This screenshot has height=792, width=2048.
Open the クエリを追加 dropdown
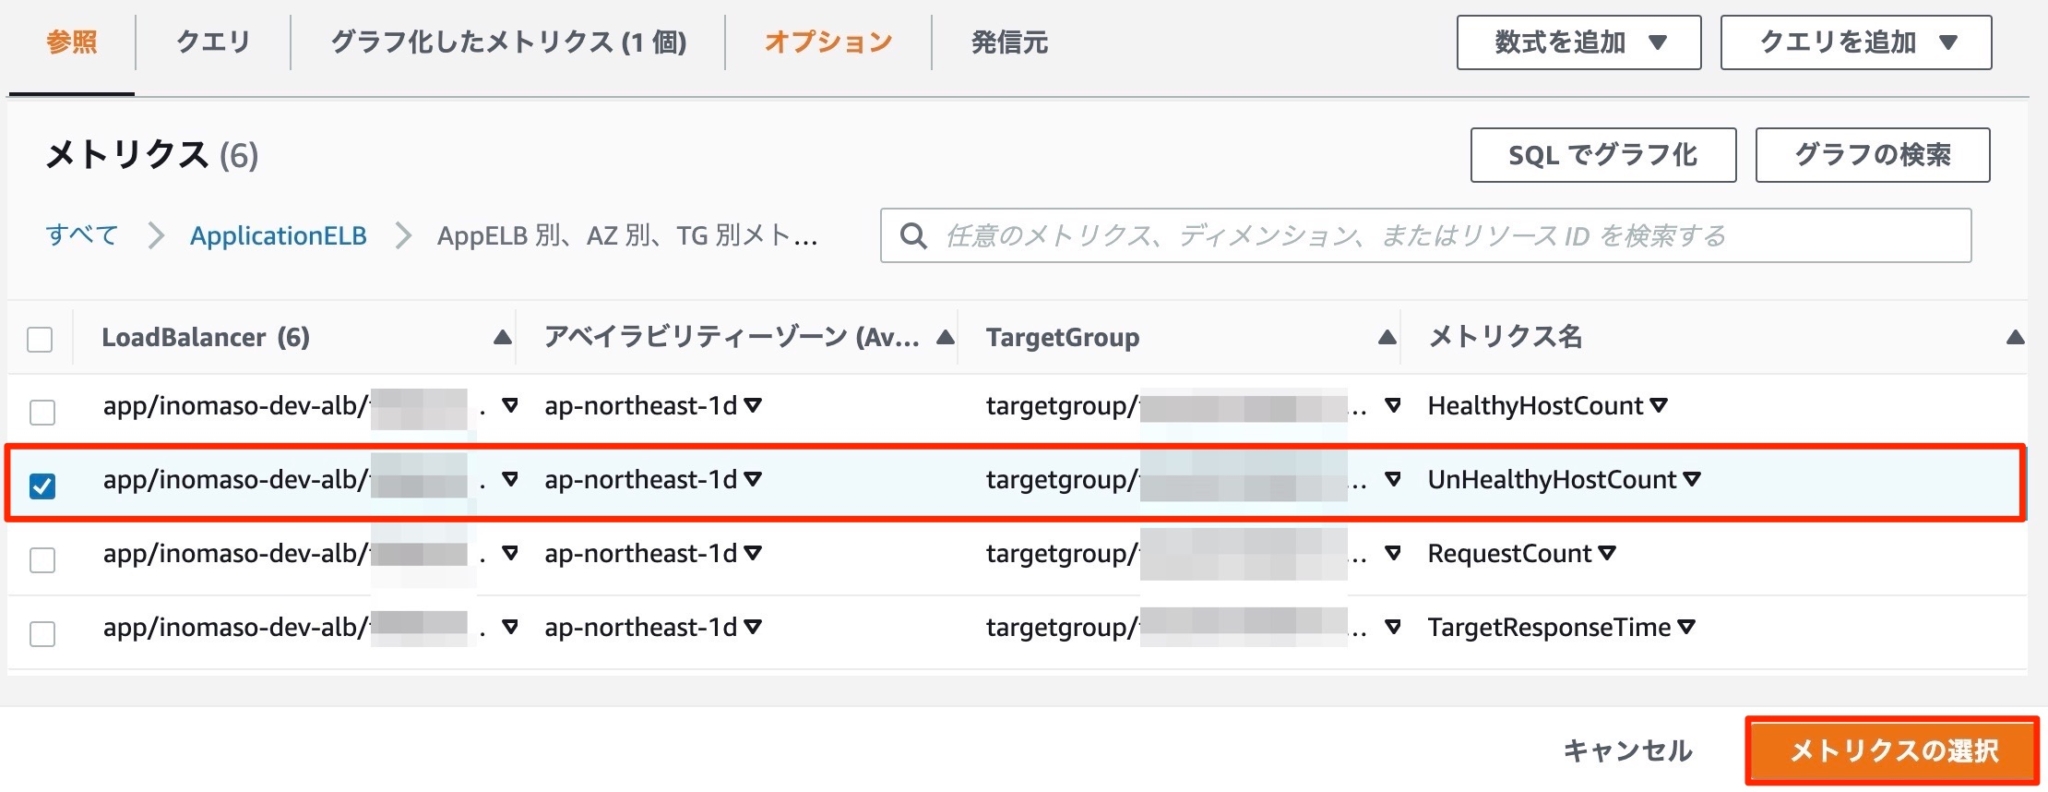coord(1855,42)
